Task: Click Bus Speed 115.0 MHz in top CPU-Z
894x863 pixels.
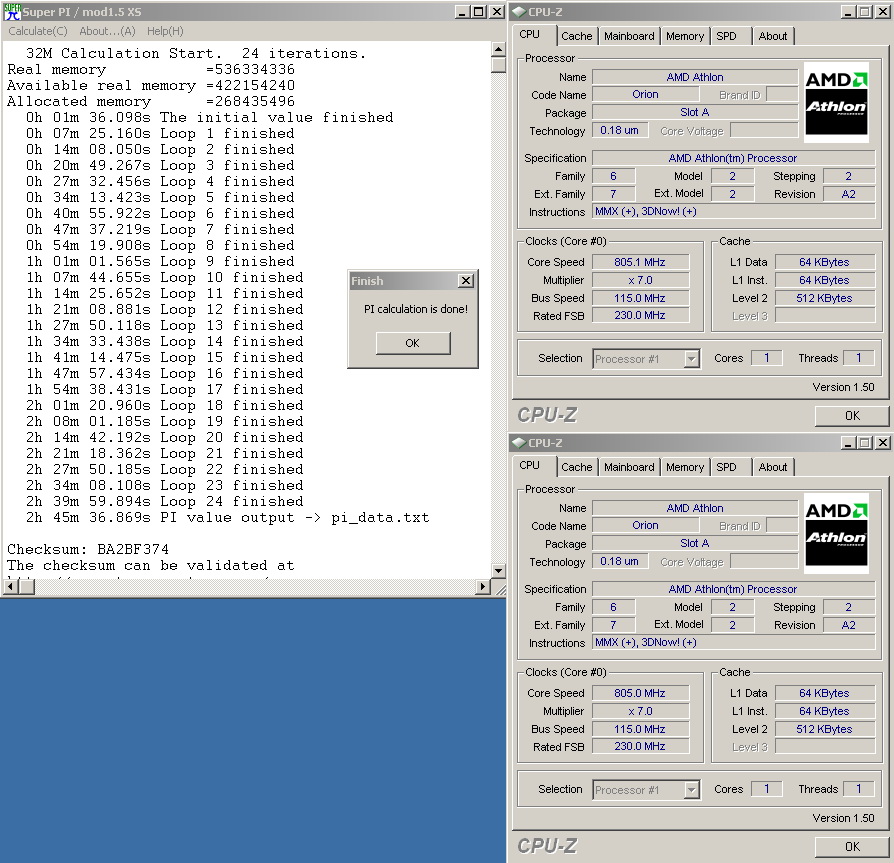Action: click(x=640, y=298)
